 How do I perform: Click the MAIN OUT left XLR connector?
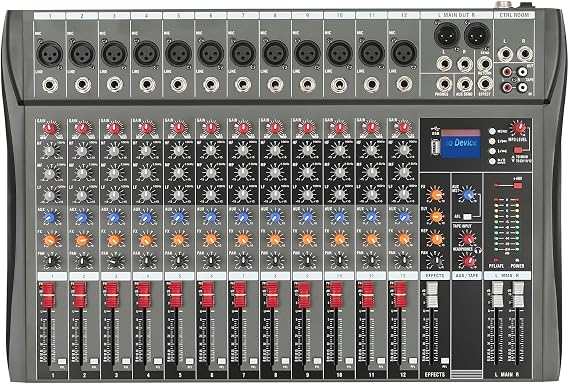(x=447, y=35)
